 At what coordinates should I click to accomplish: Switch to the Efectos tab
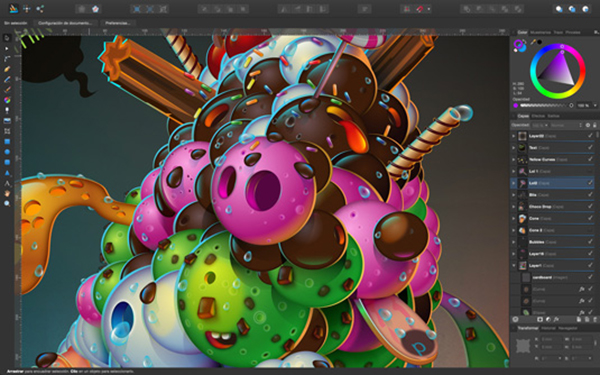[538, 116]
